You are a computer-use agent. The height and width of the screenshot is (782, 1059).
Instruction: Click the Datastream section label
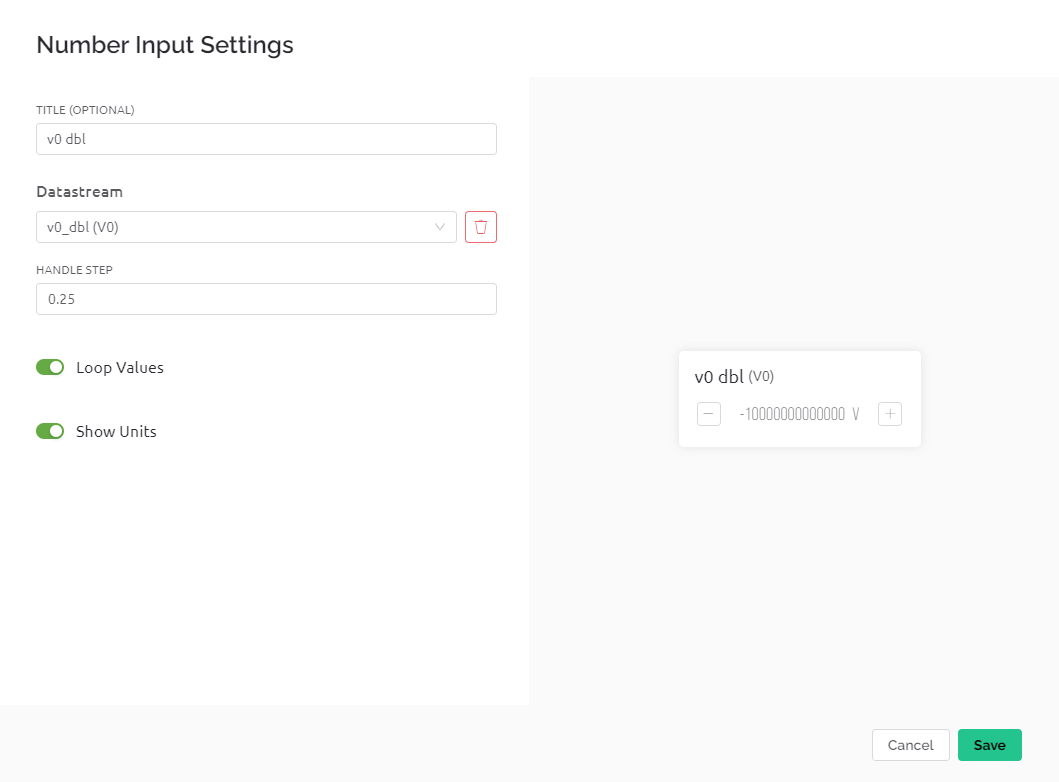[x=79, y=191]
